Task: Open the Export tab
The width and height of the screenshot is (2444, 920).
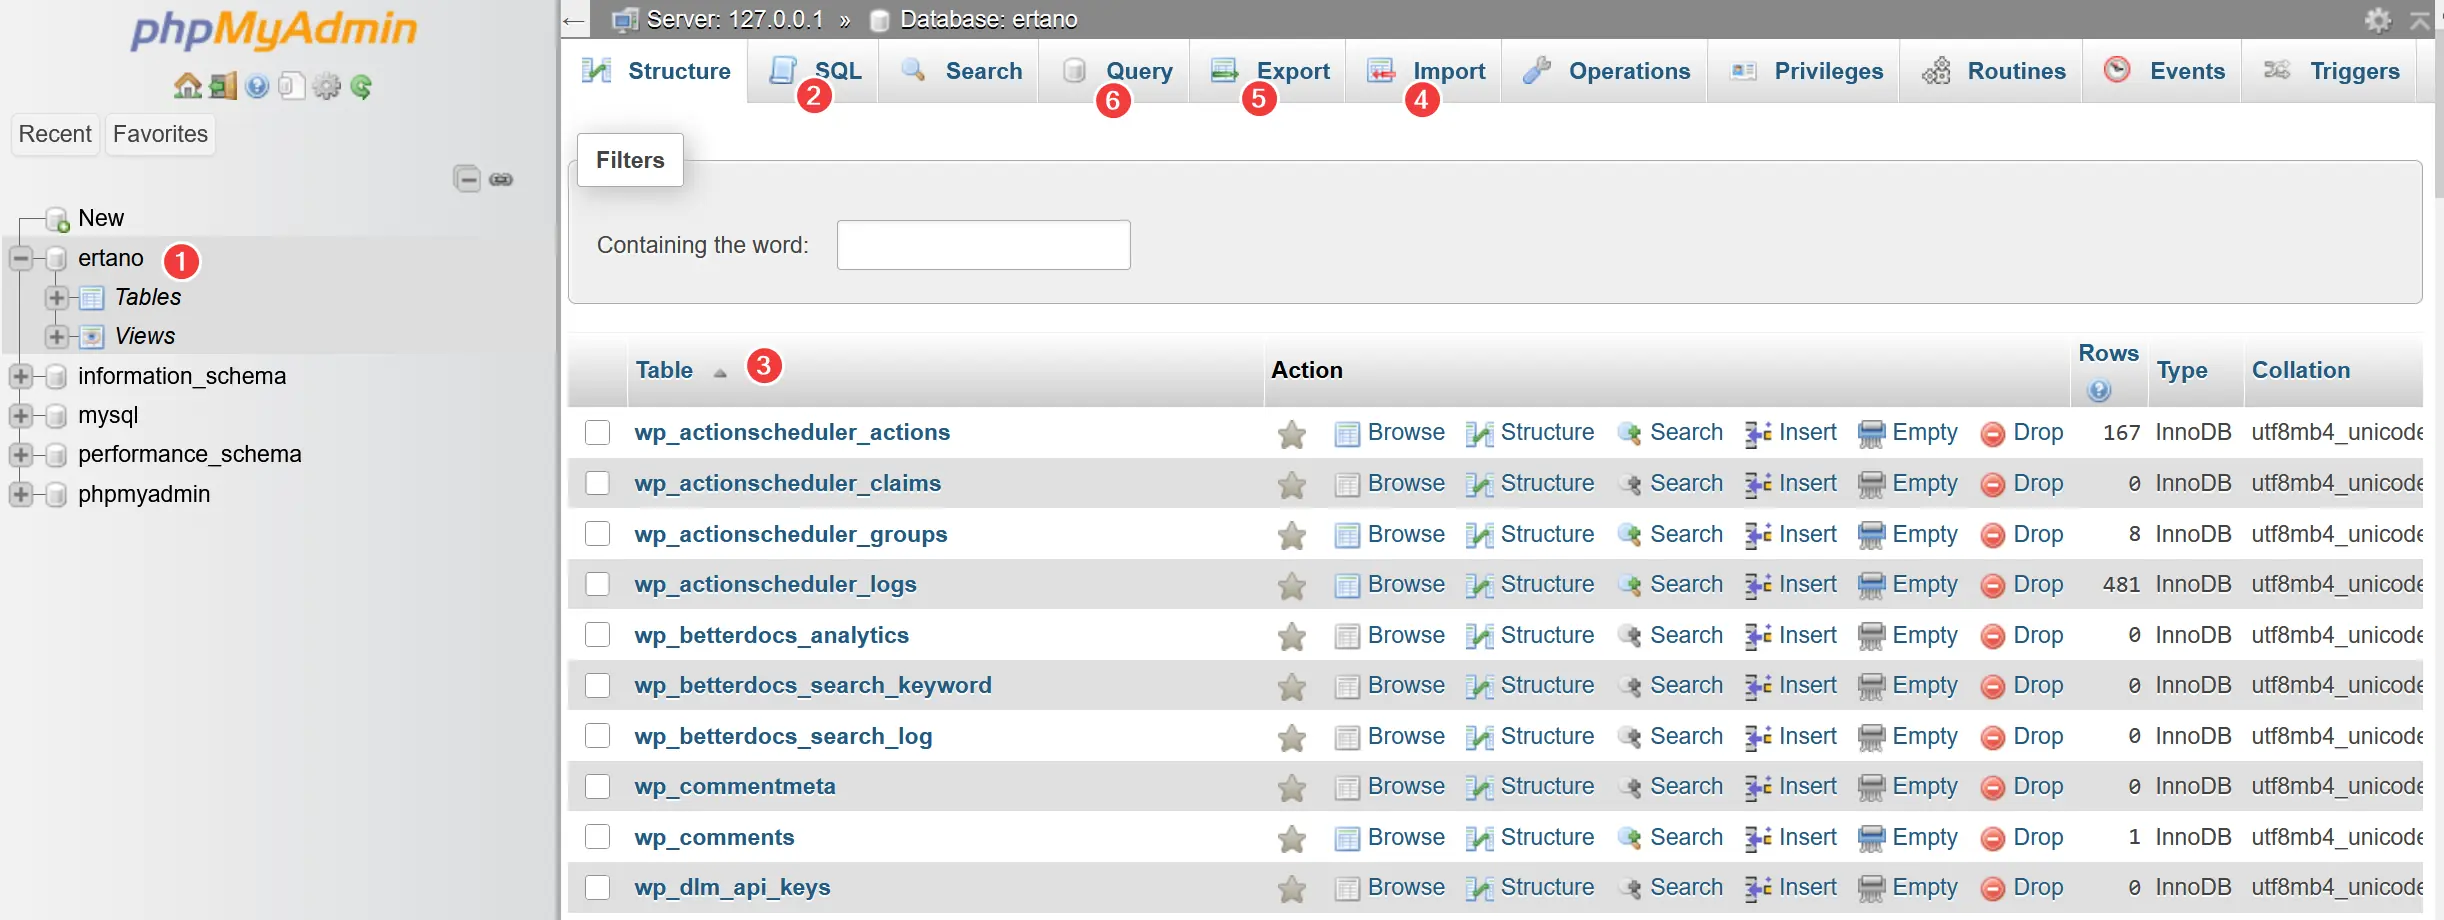Action: pyautogui.click(x=1269, y=71)
